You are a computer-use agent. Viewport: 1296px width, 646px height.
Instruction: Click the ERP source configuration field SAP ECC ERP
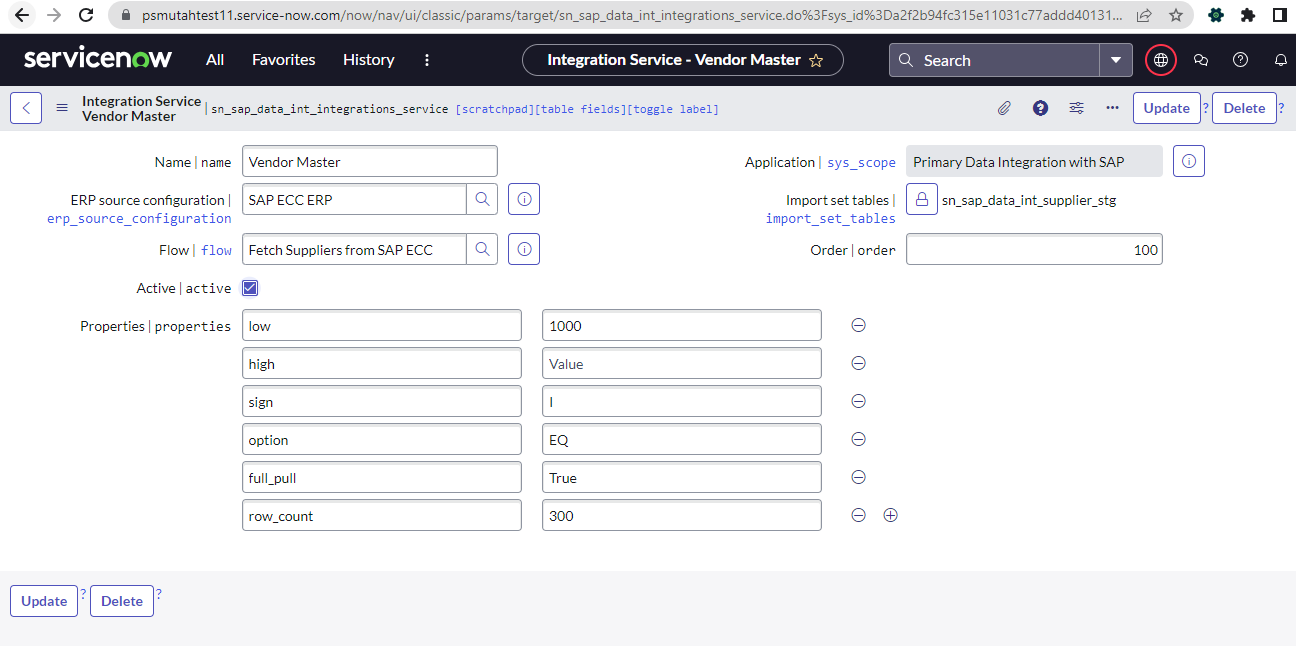click(x=354, y=200)
